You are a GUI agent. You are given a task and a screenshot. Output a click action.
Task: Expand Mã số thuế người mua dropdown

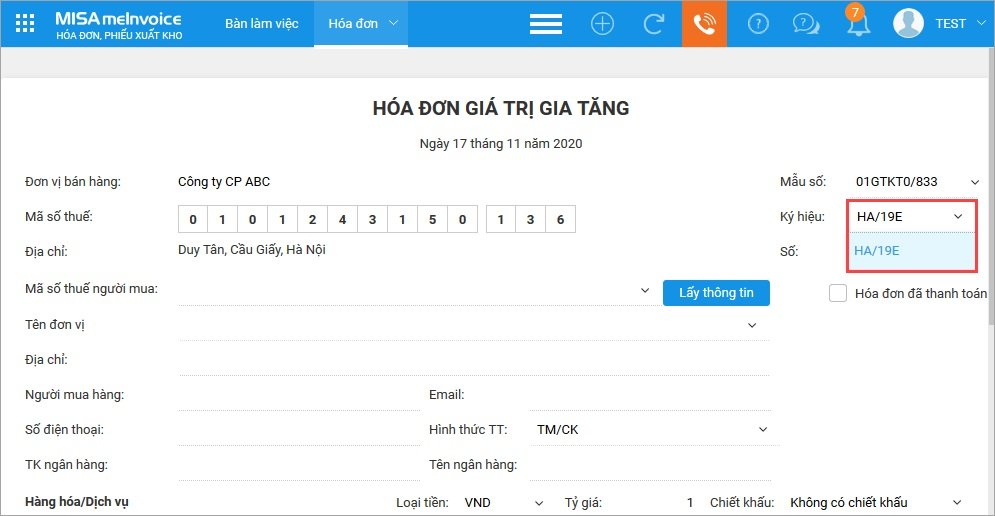pos(645,290)
